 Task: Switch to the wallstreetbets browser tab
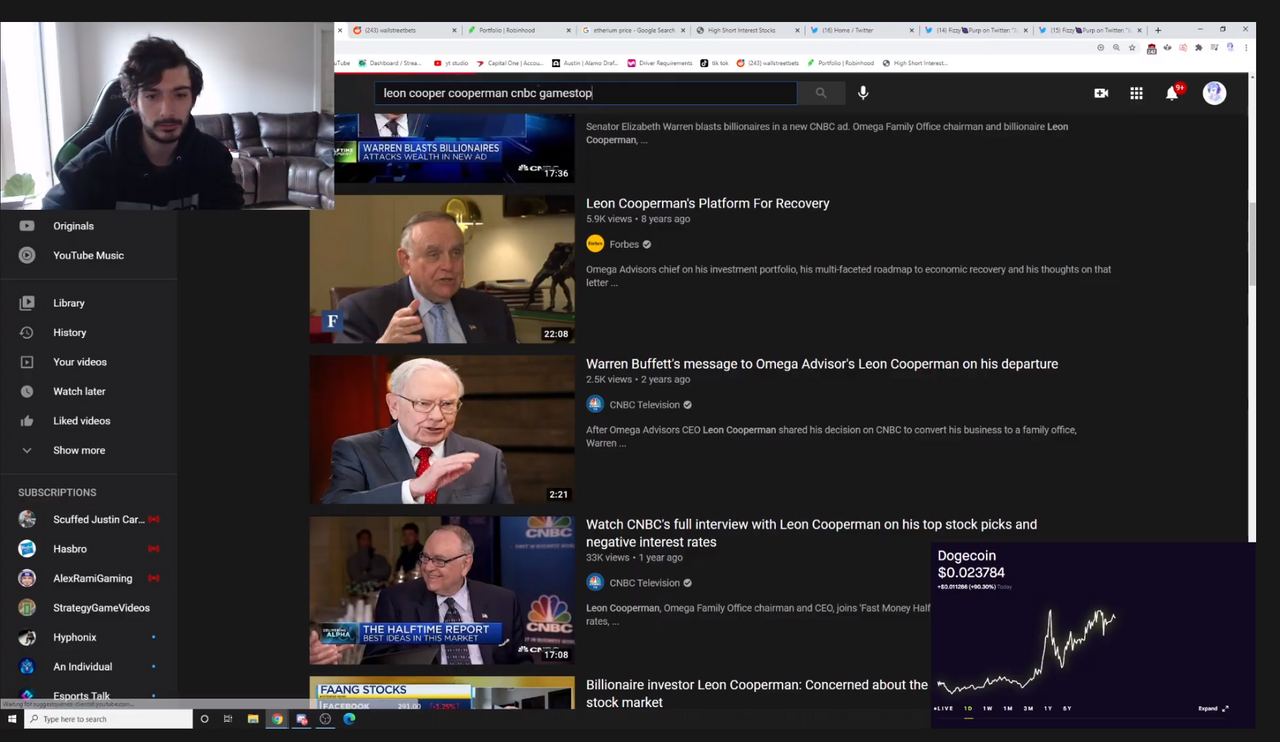(x=405, y=30)
